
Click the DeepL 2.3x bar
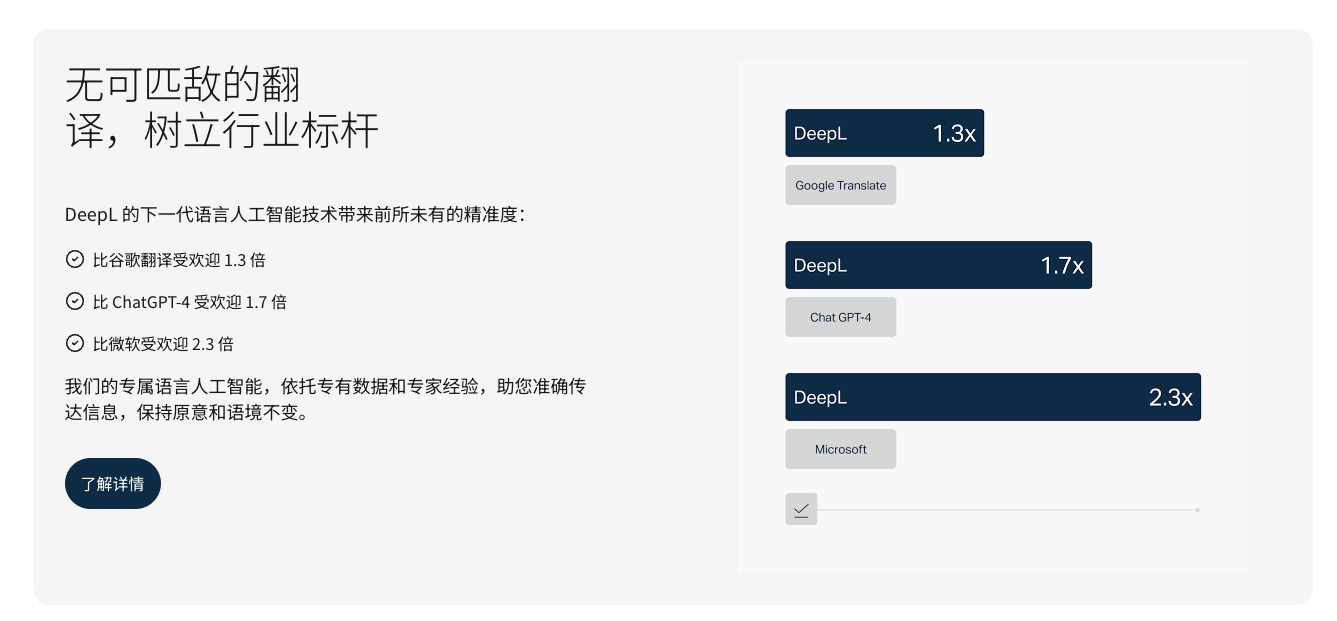993,397
